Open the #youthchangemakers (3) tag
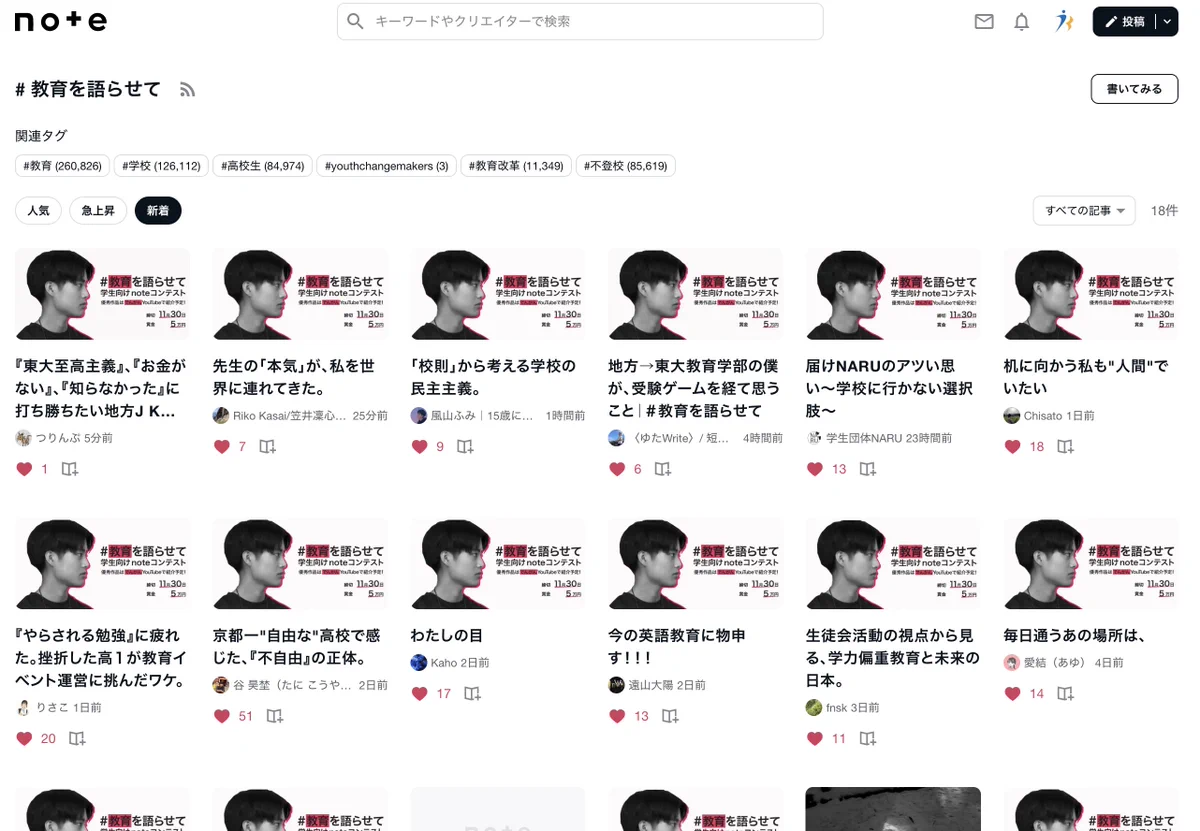1200x831 pixels. pos(387,166)
